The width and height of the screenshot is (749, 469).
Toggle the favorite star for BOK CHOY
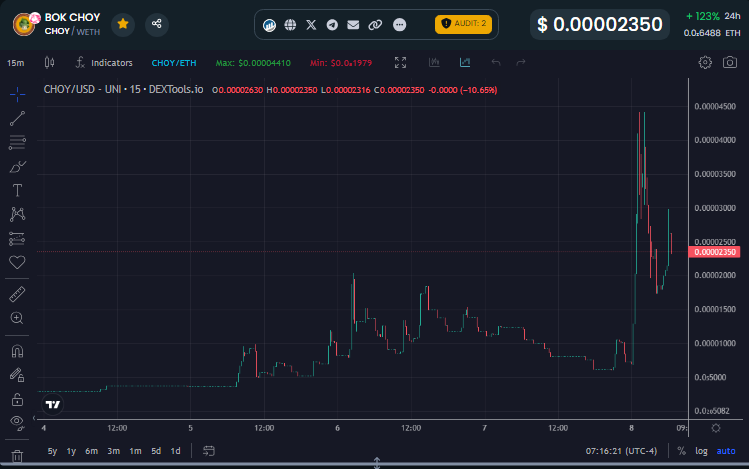123,24
